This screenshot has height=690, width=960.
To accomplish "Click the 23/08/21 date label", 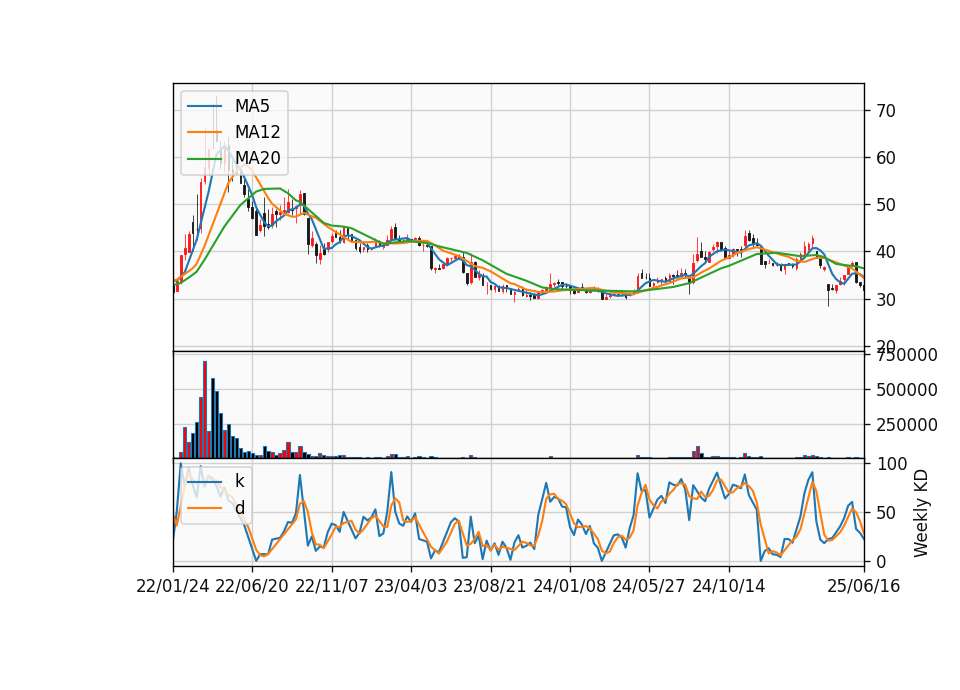I will tap(490, 586).
